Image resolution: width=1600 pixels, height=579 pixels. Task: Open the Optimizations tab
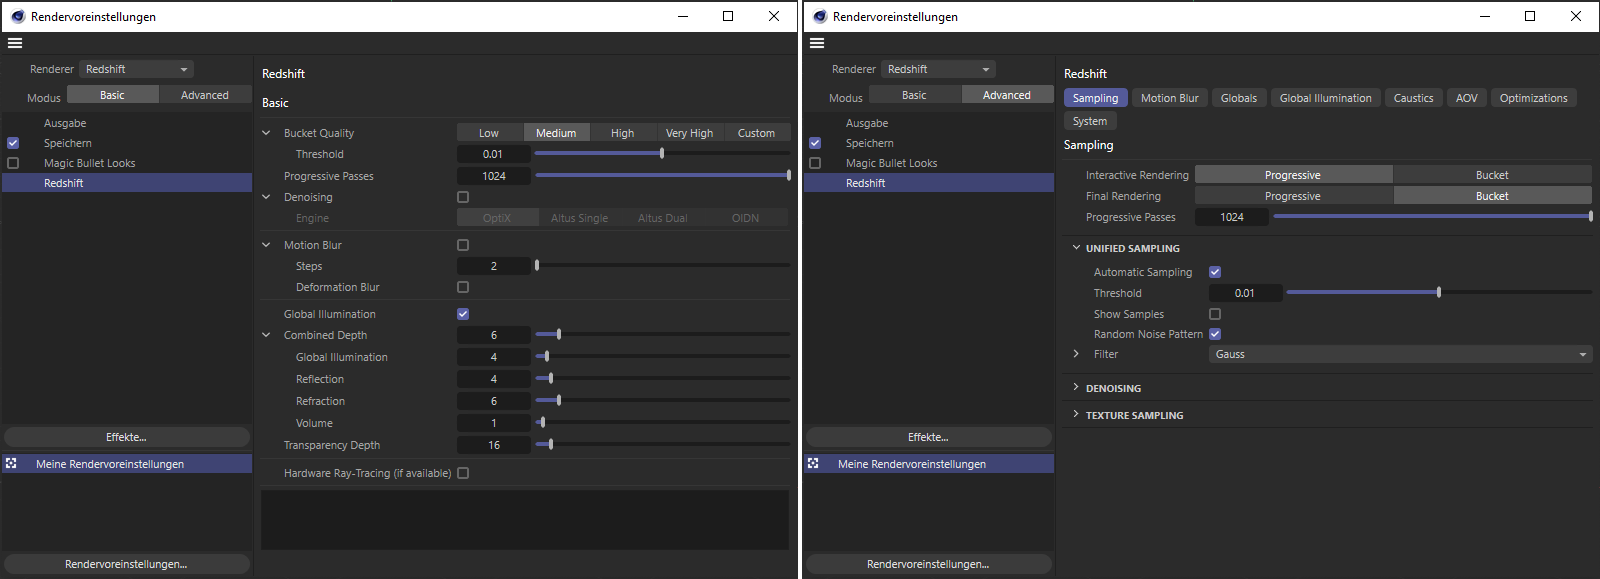1533,98
